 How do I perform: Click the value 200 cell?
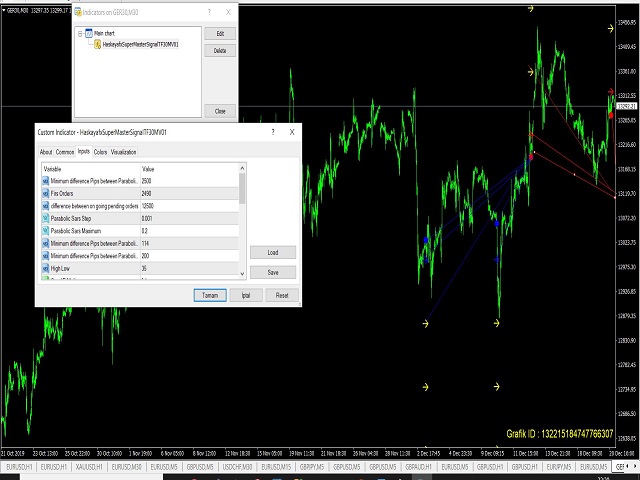coord(189,256)
